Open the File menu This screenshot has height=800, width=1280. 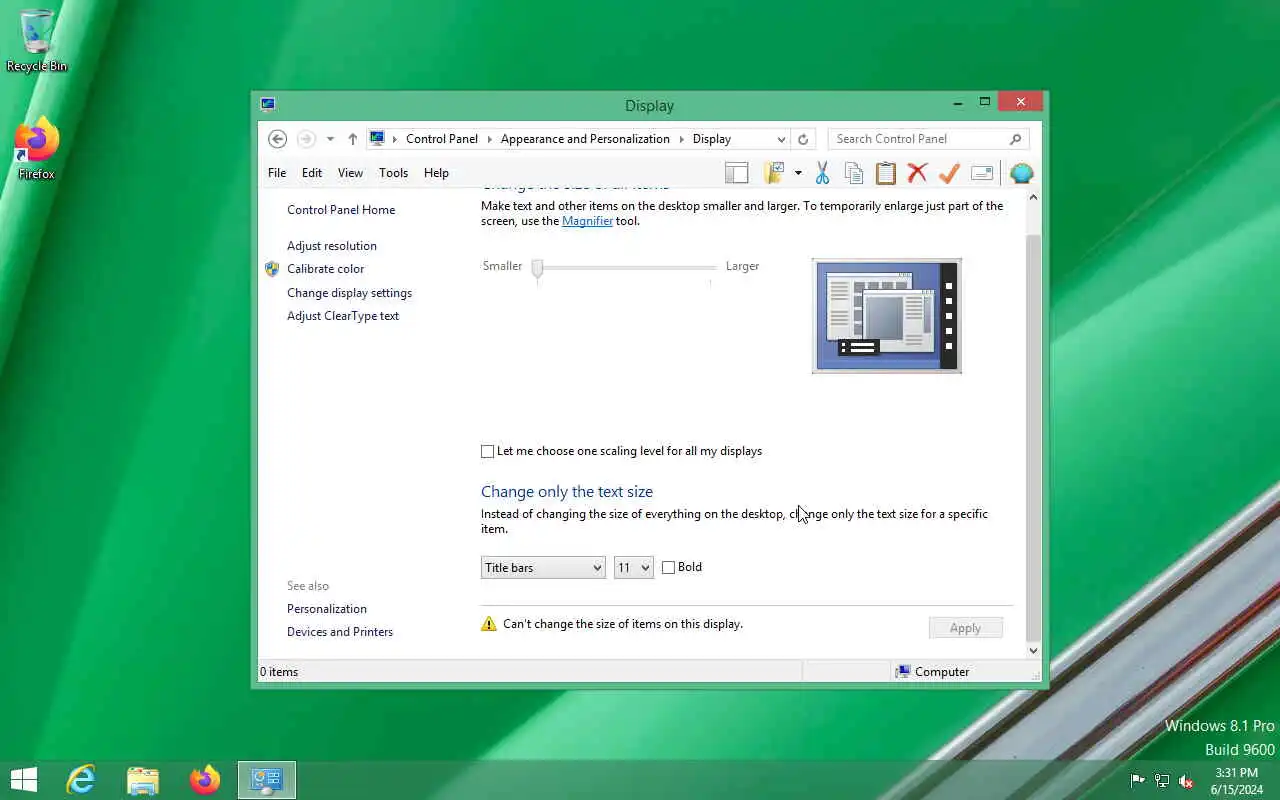(277, 173)
